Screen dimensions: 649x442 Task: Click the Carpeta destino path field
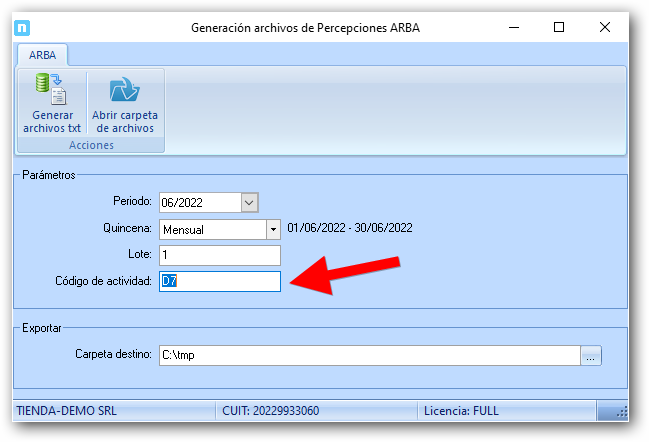pos(368,355)
